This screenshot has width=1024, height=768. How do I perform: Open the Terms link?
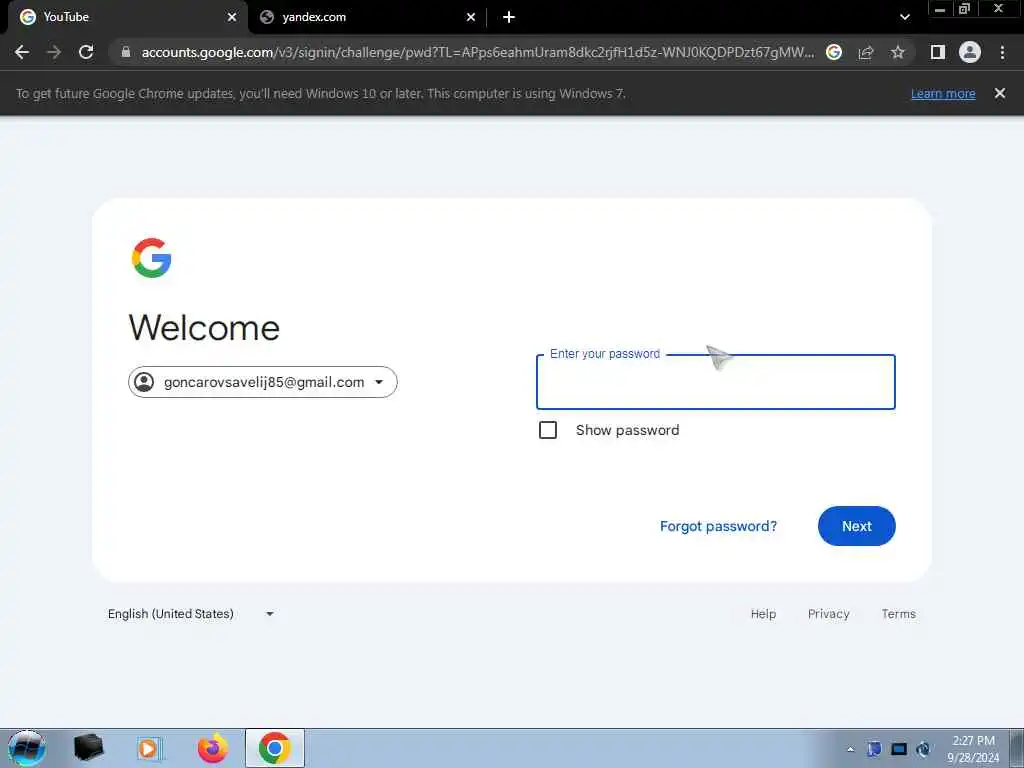899,614
